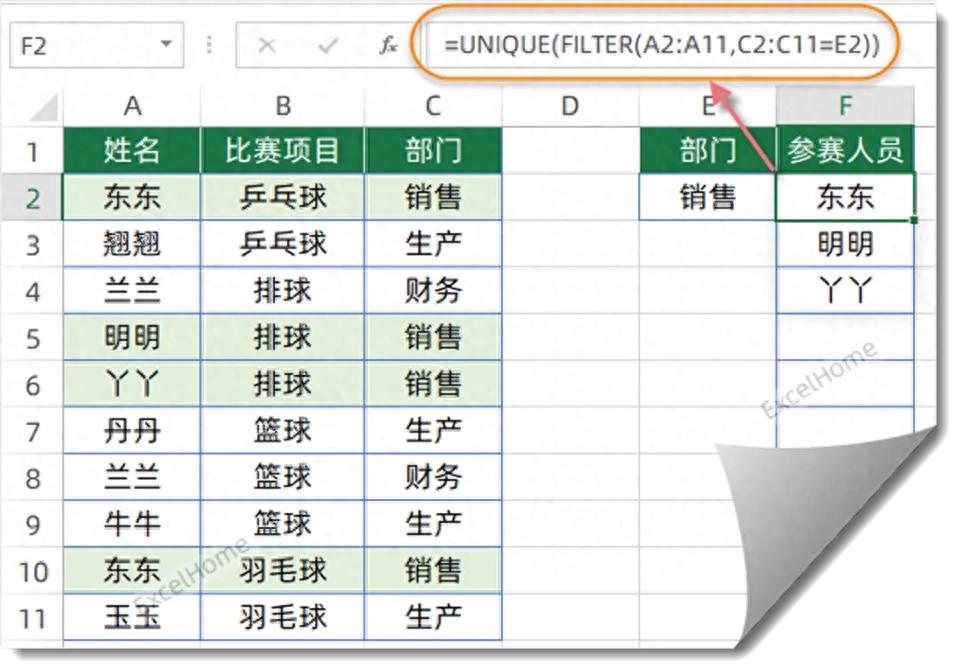Select cell E2 containing 销售

point(708,197)
